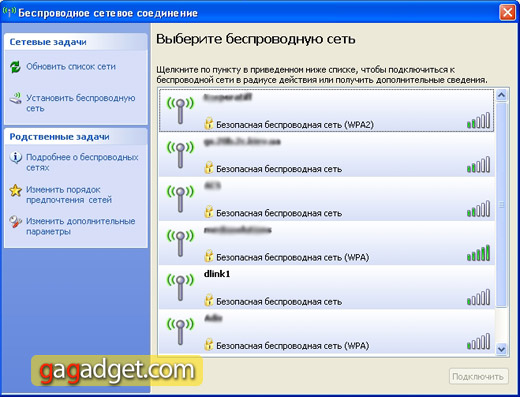520x397 pixels.
Task: Click the network list scroll down arrow
Action: pos(501,349)
